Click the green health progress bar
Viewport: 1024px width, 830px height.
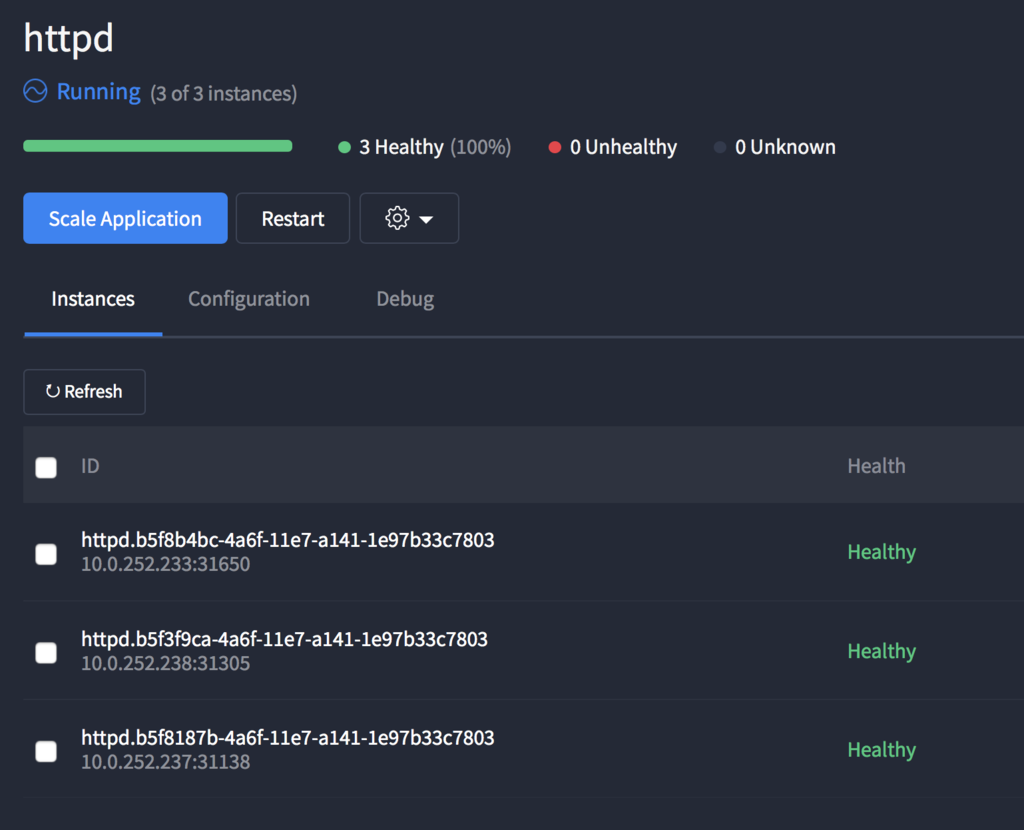157,146
